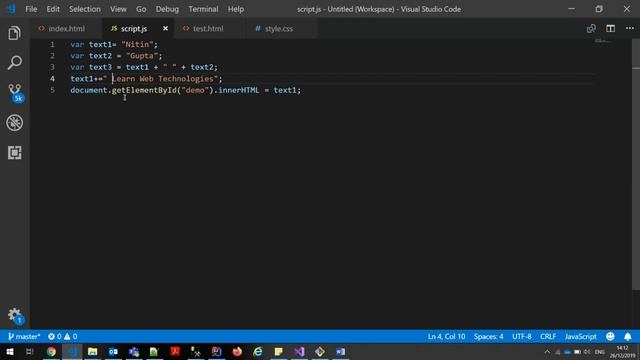
Task: Click the "Gupta" string on line 2
Action: pyautogui.click(x=142, y=56)
